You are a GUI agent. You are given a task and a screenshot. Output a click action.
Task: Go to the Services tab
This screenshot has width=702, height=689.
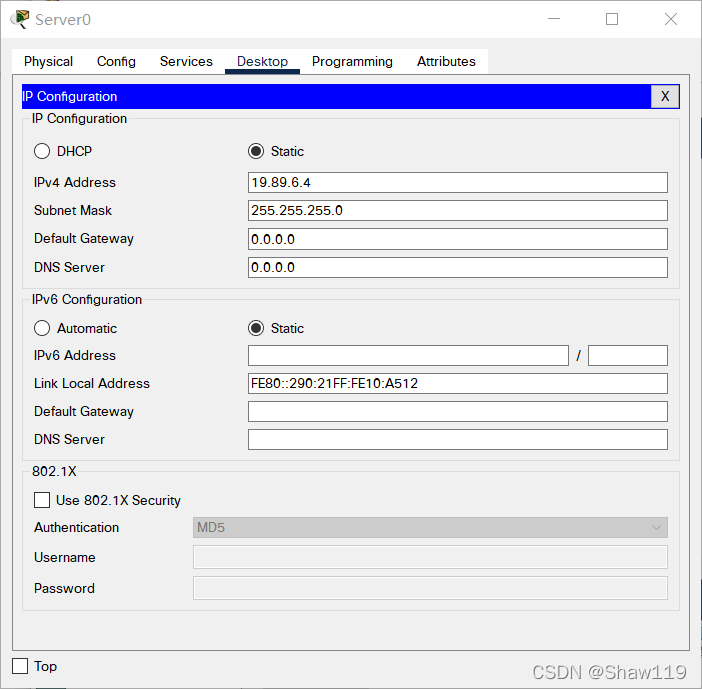pyautogui.click(x=186, y=61)
